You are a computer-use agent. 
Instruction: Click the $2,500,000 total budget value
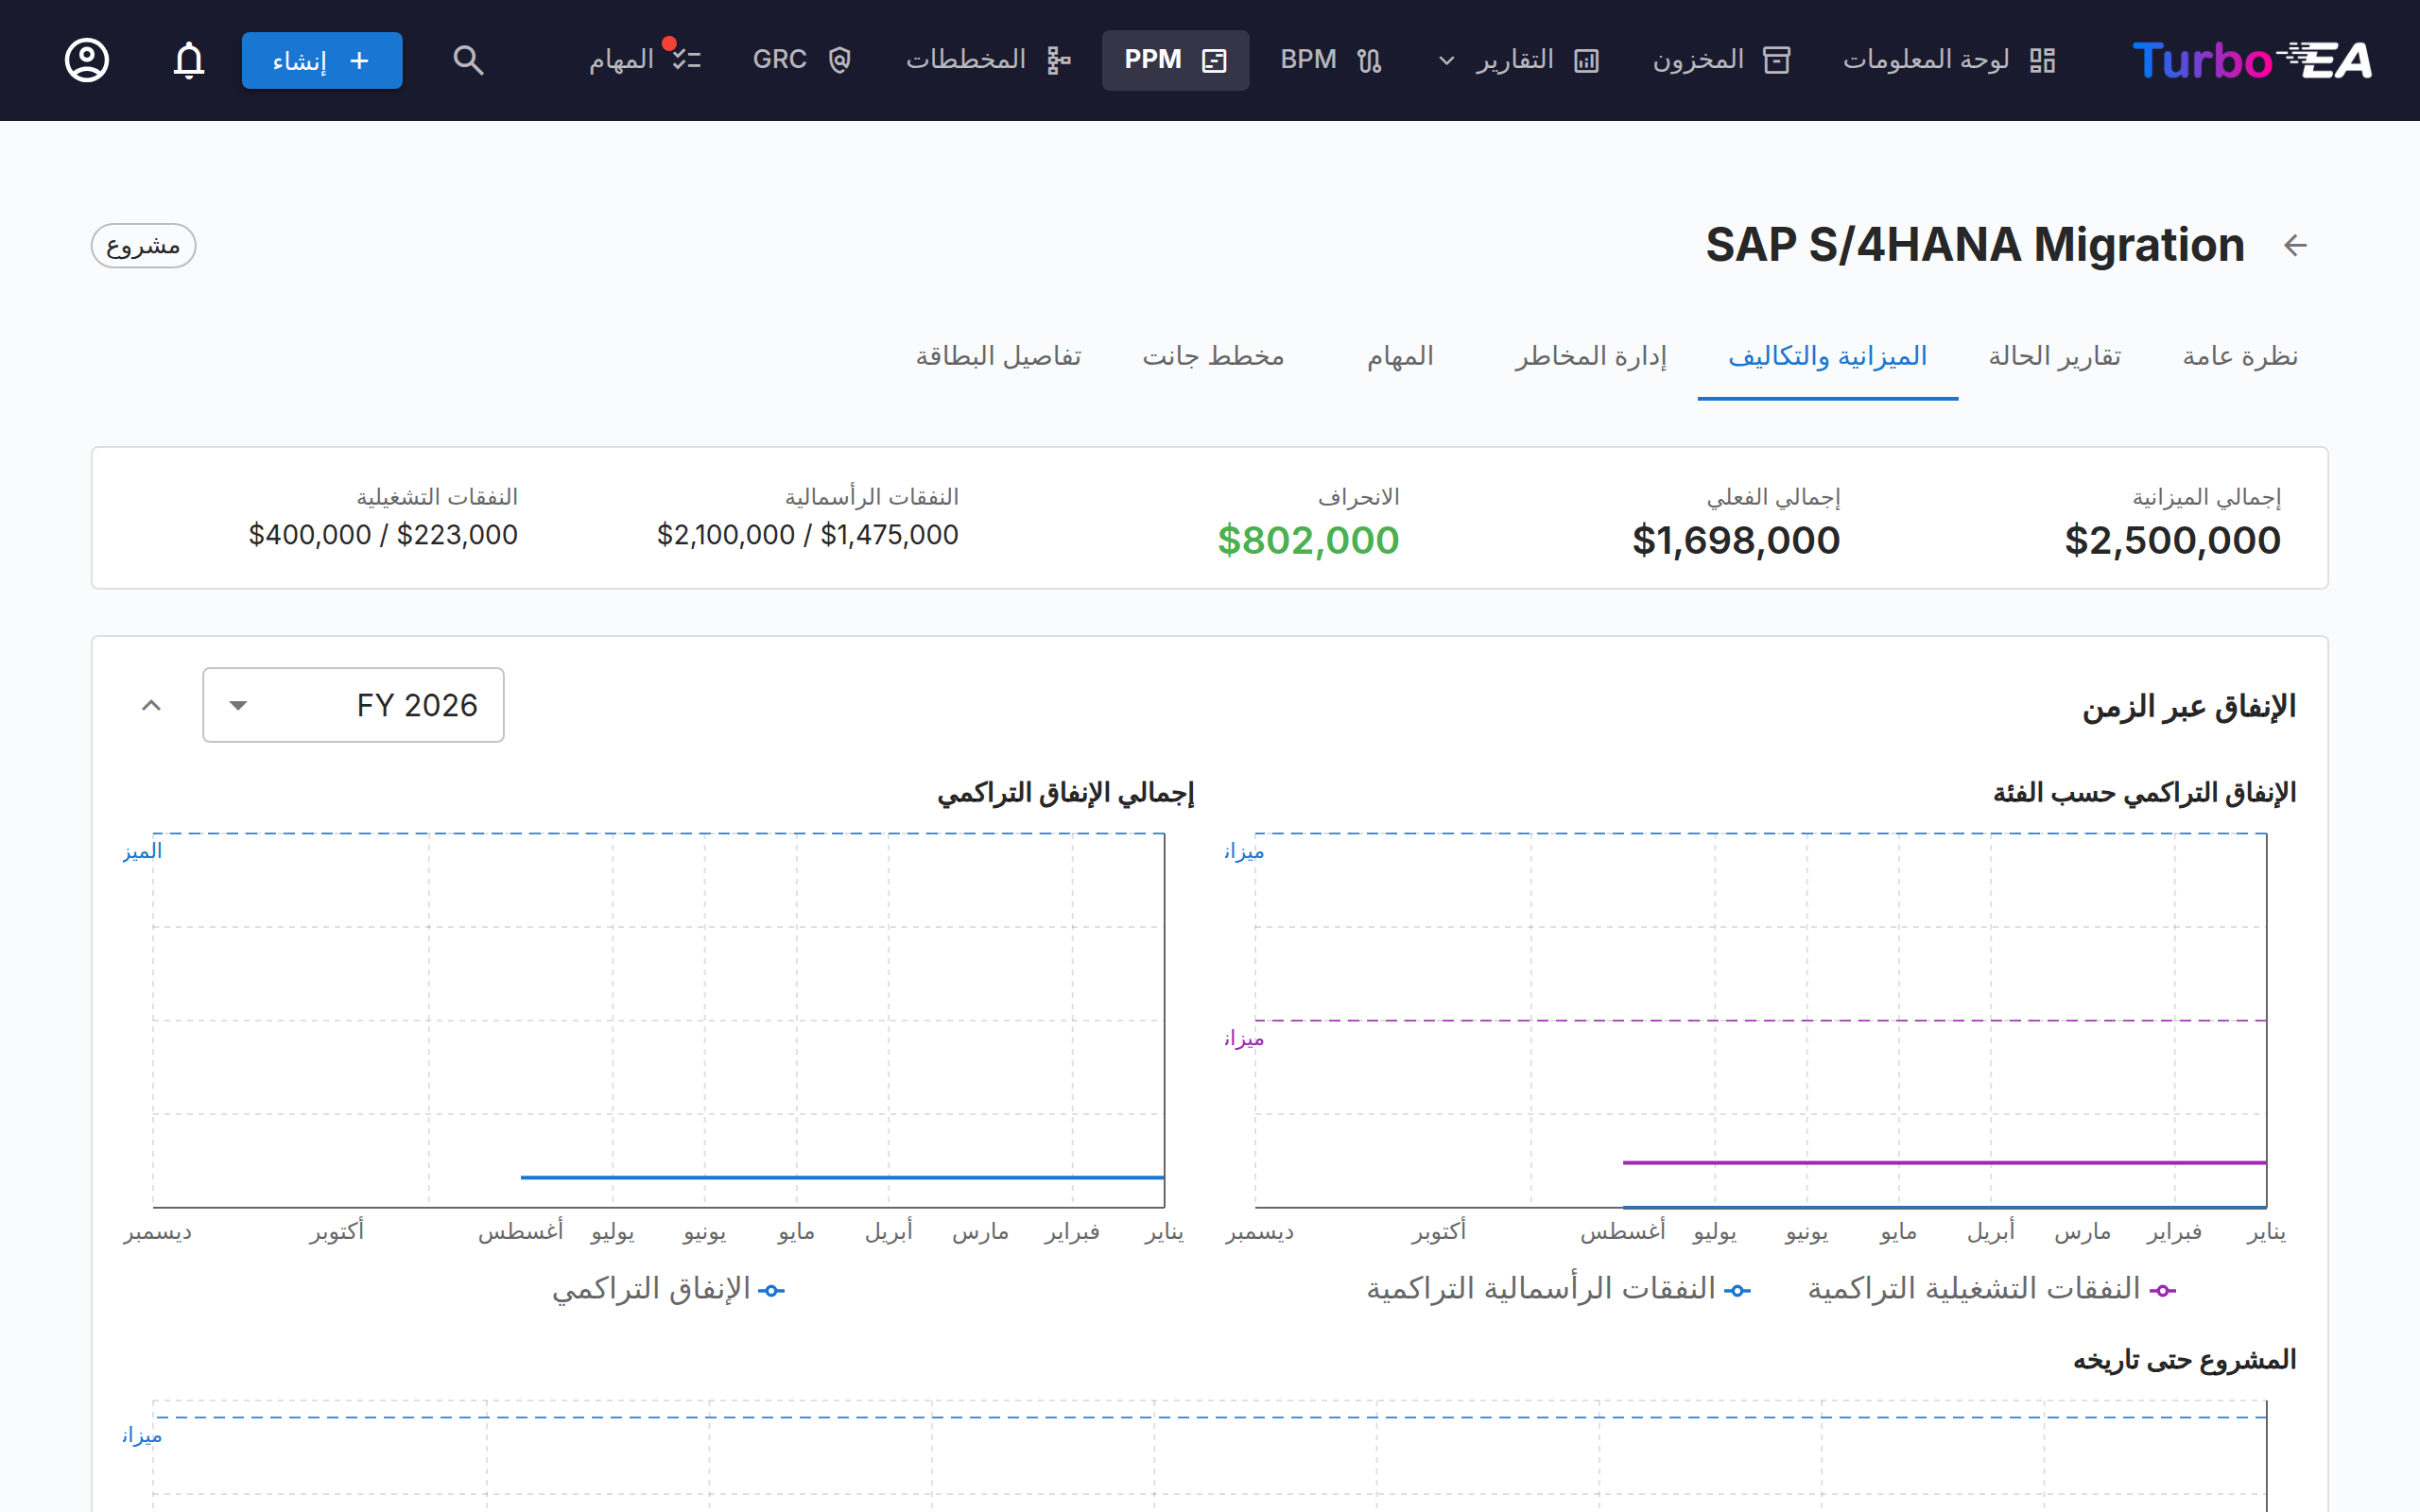click(x=2172, y=540)
